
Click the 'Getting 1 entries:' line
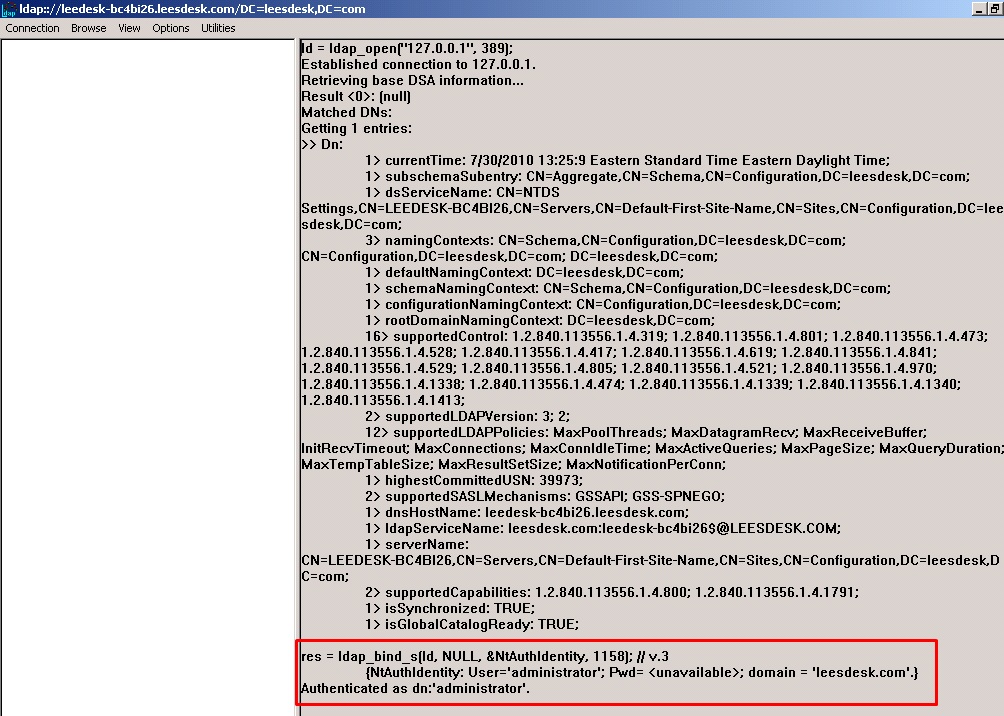(x=356, y=128)
